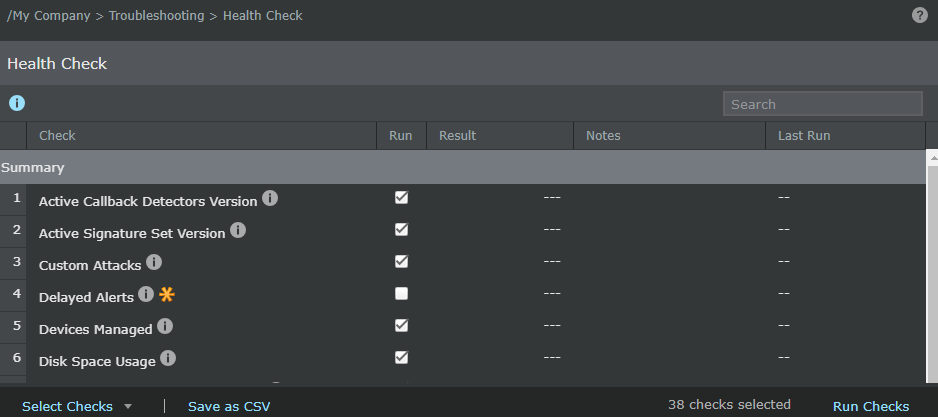Uncheck Devices Managed run checkbox
This screenshot has height=417, width=938.
click(x=401, y=325)
